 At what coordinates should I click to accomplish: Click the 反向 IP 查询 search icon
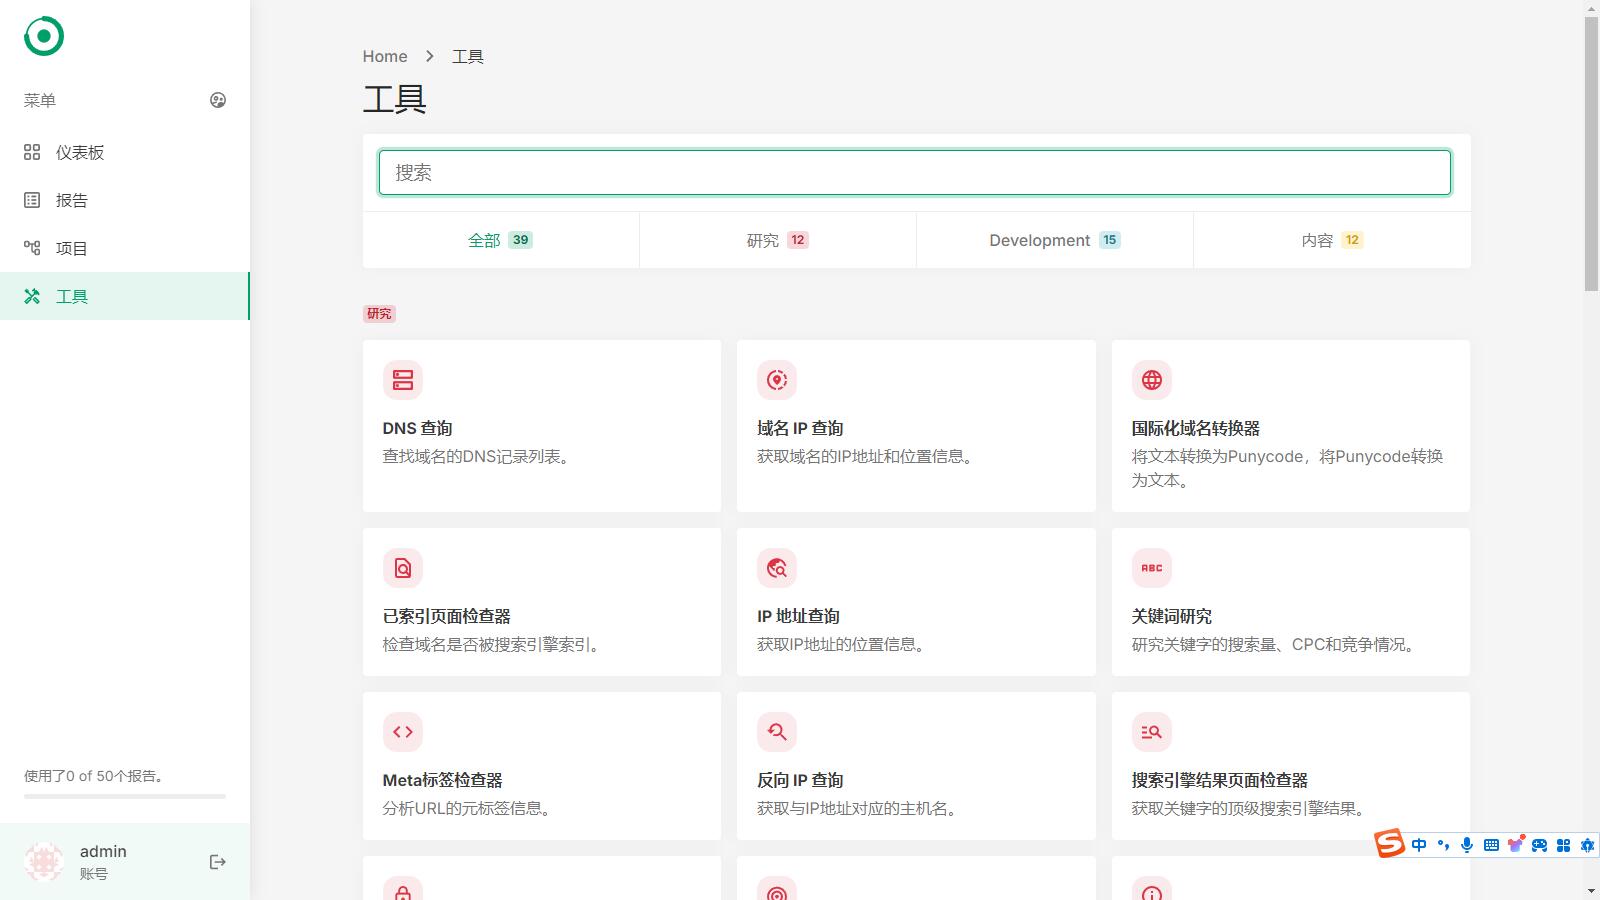point(777,732)
